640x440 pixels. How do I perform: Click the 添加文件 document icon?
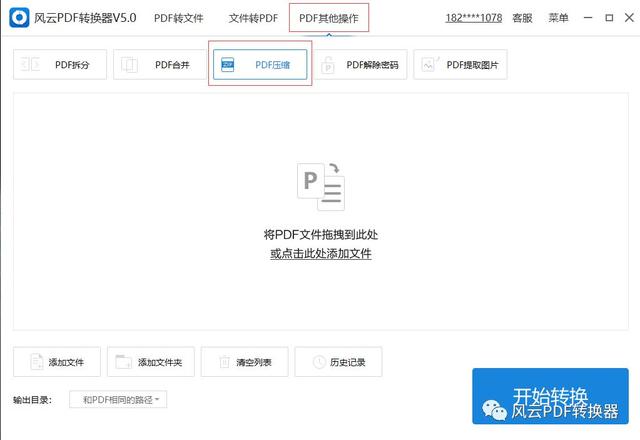pos(37,362)
